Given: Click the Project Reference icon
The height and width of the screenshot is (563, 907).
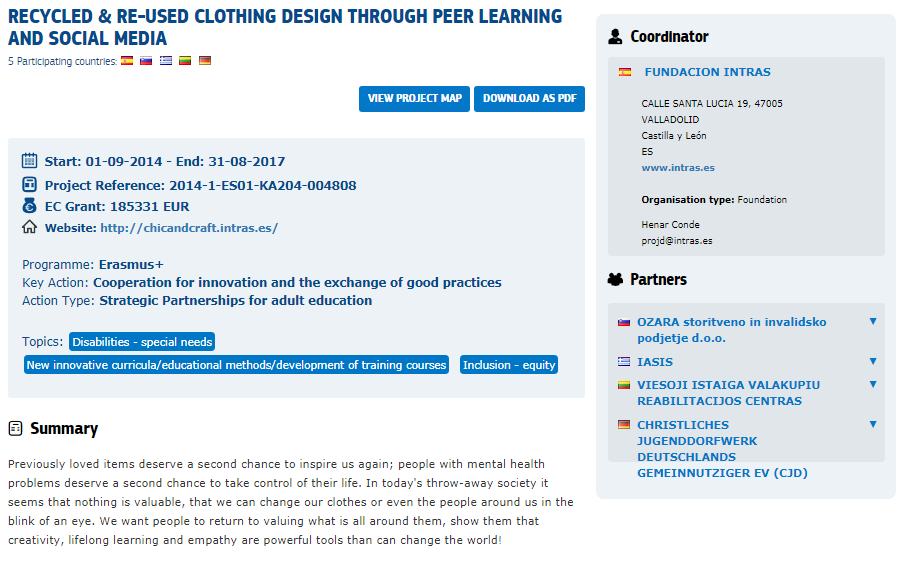Looking at the screenshot, I should pyautogui.click(x=30, y=184).
